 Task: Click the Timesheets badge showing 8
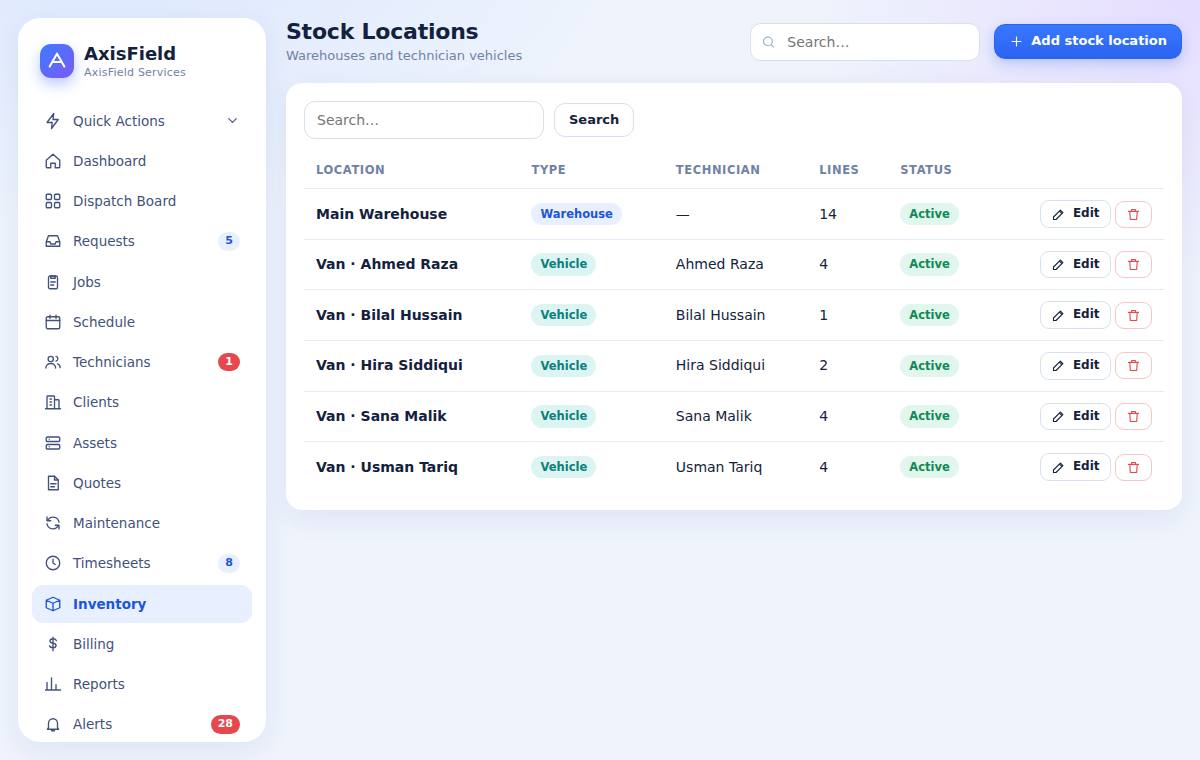[229, 563]
